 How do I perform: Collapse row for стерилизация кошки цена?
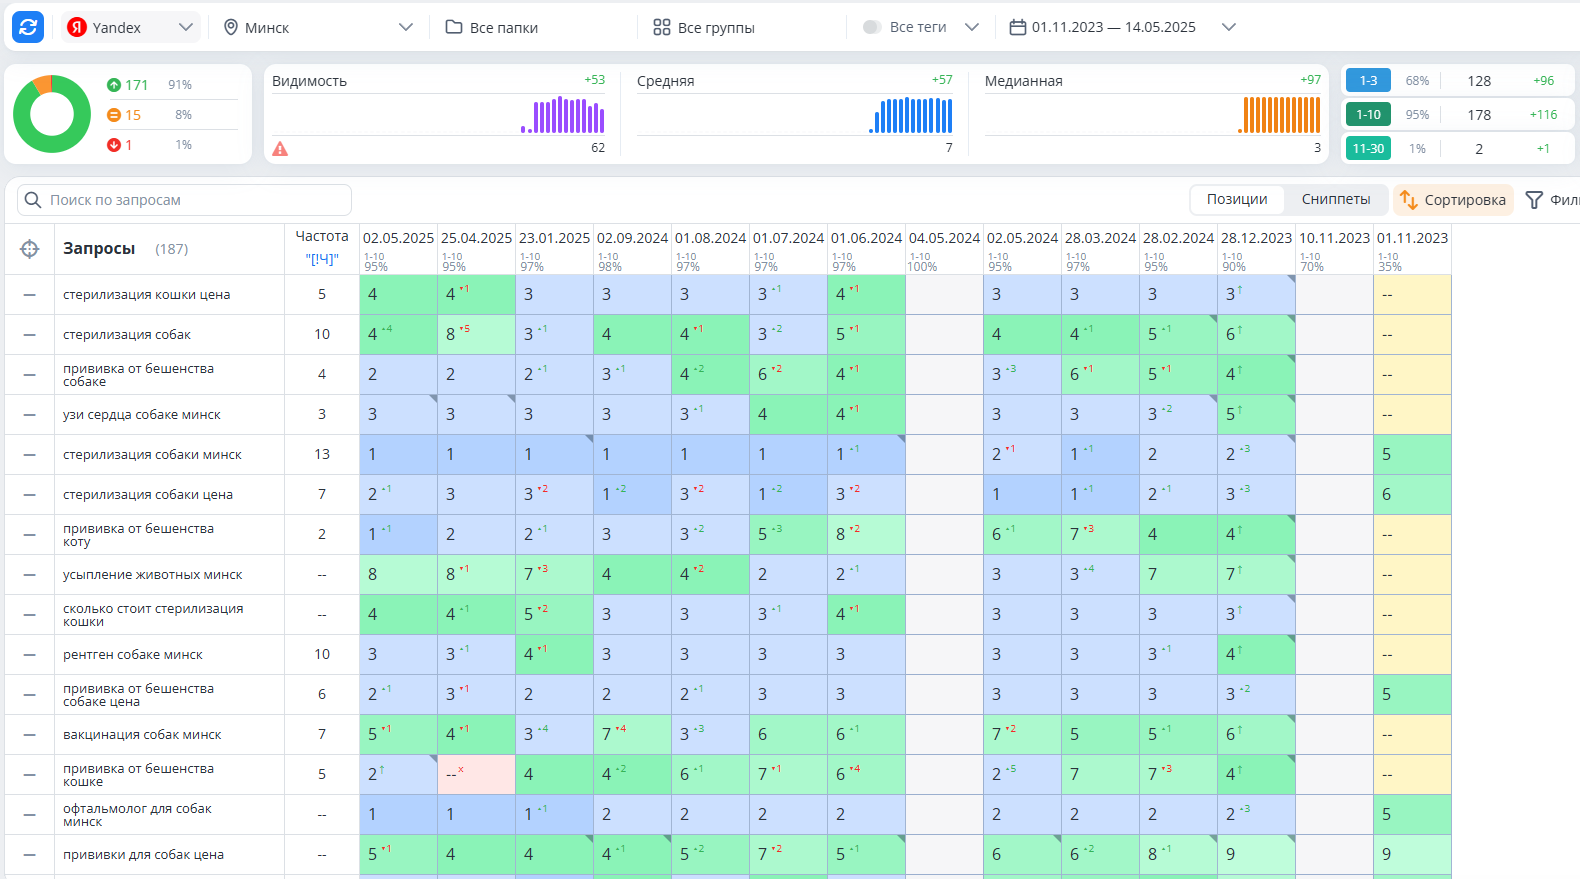coord(30,295)
